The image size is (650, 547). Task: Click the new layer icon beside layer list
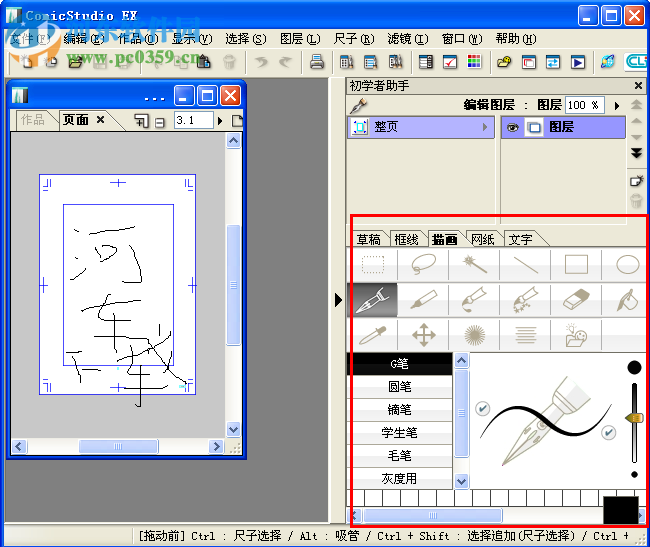(636, 181)
